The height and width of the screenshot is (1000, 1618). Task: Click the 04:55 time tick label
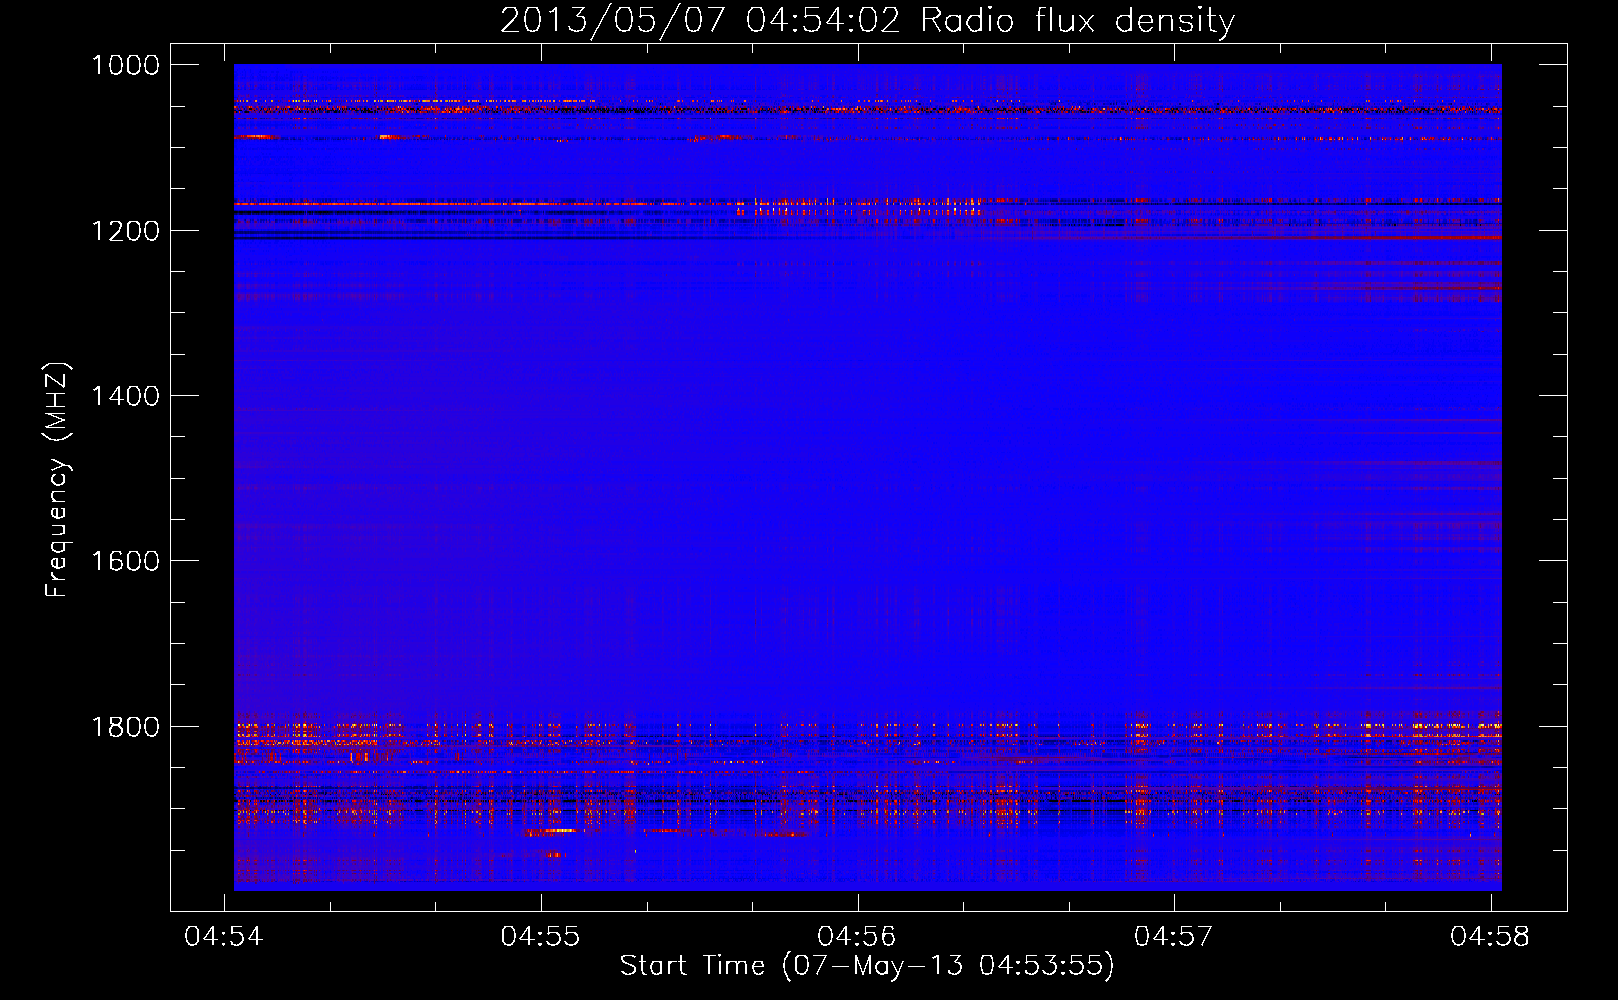coord(540,936)
